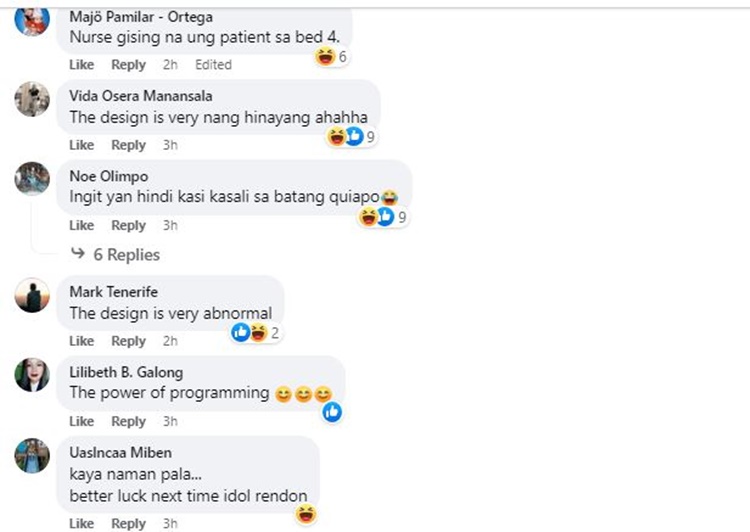View reactions on Noe Olimpo's comment

383,217
